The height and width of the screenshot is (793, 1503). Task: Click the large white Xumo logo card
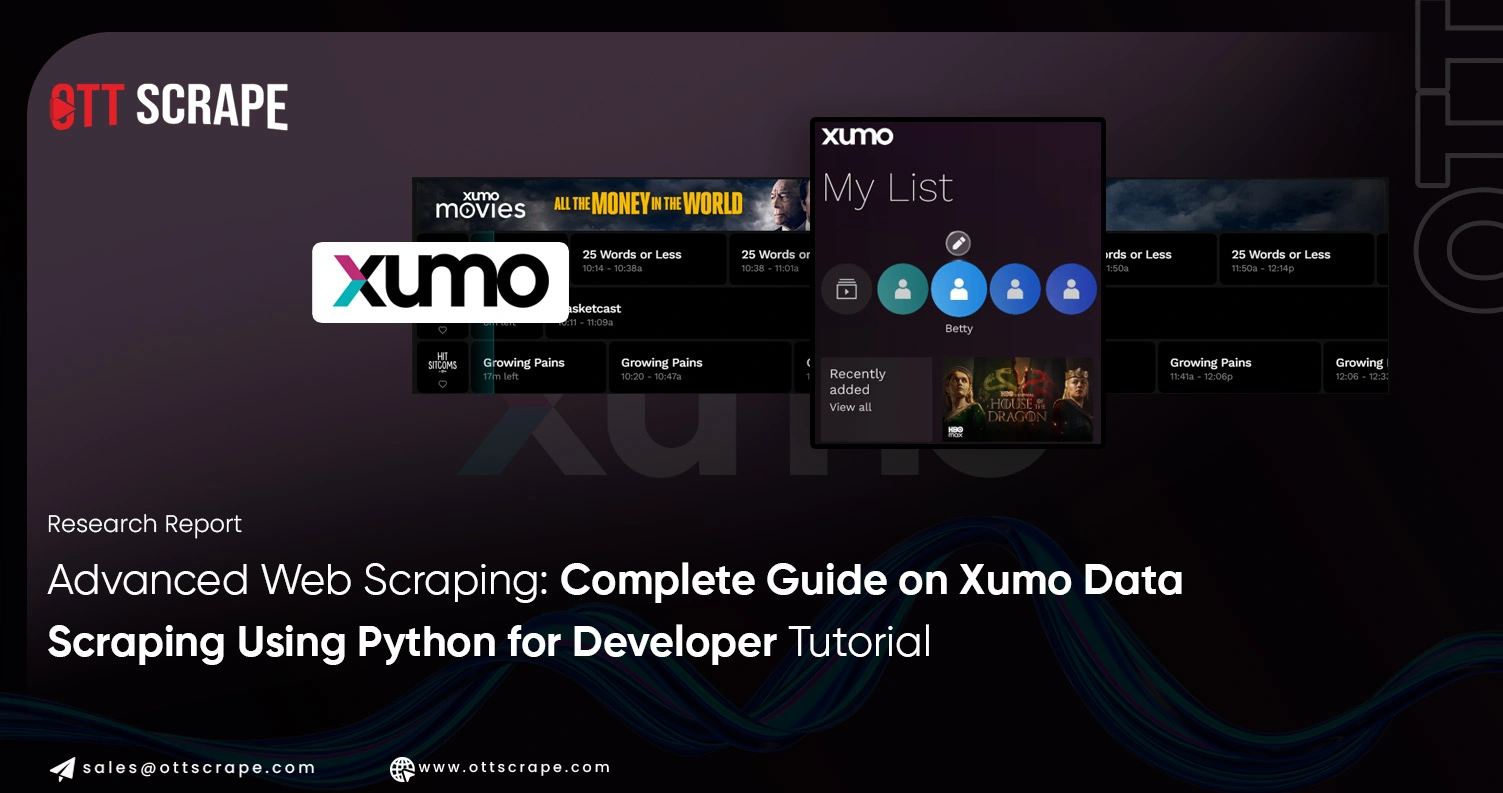[x=440, y=282]
